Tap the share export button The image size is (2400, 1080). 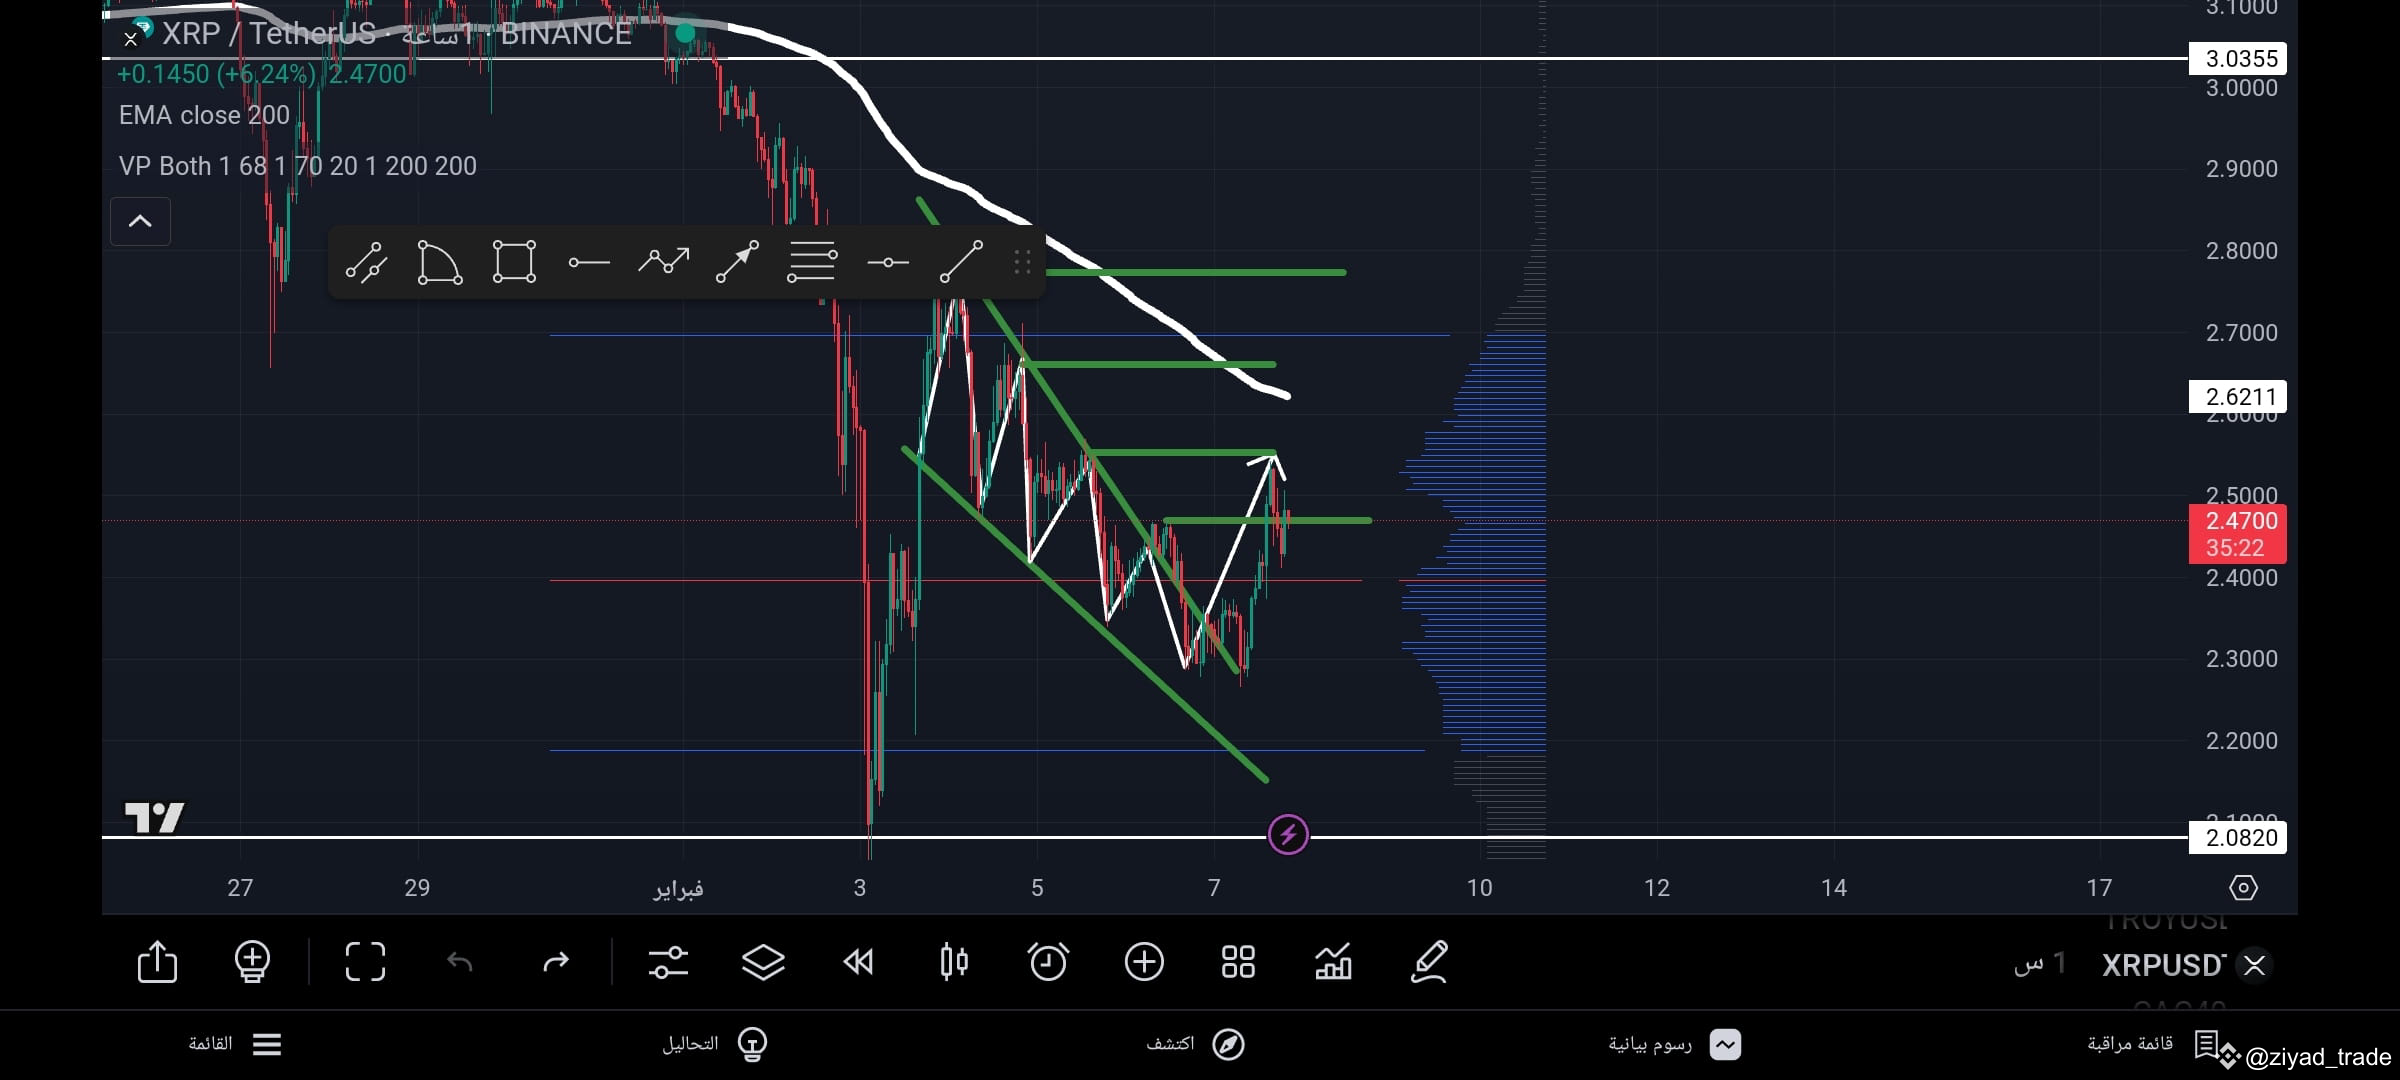(x=156, y=962)
